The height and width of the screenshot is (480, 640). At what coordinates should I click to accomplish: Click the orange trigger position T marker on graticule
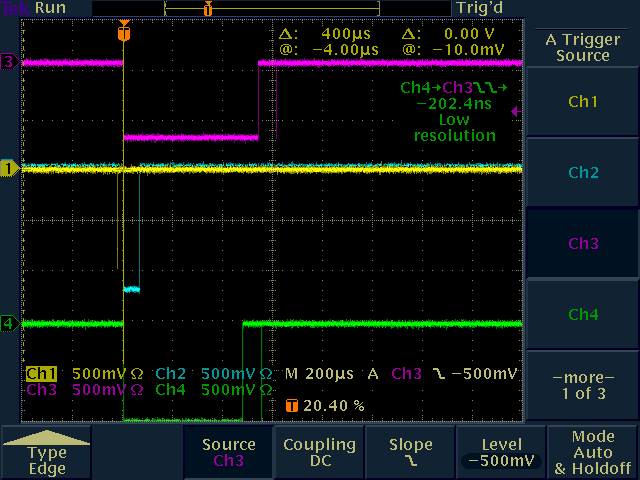(x=124, y=33)
